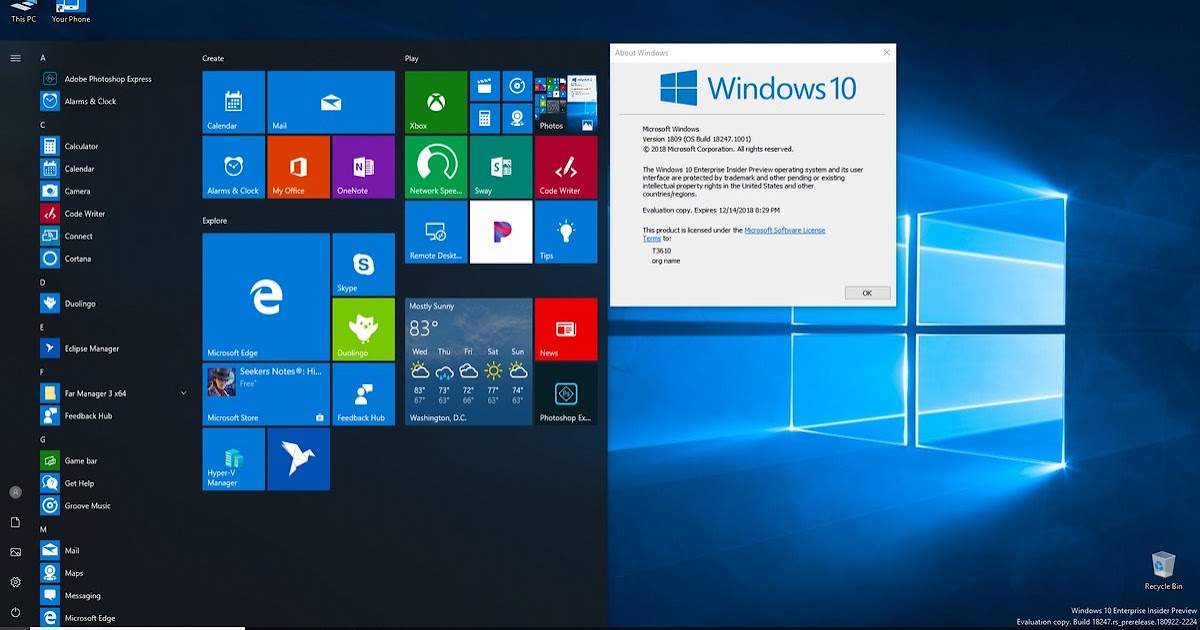The height and width of the screenshot is (630, 1200).
Task: Launch the Duolingo owl tile
Action: (x=362, y=330)
